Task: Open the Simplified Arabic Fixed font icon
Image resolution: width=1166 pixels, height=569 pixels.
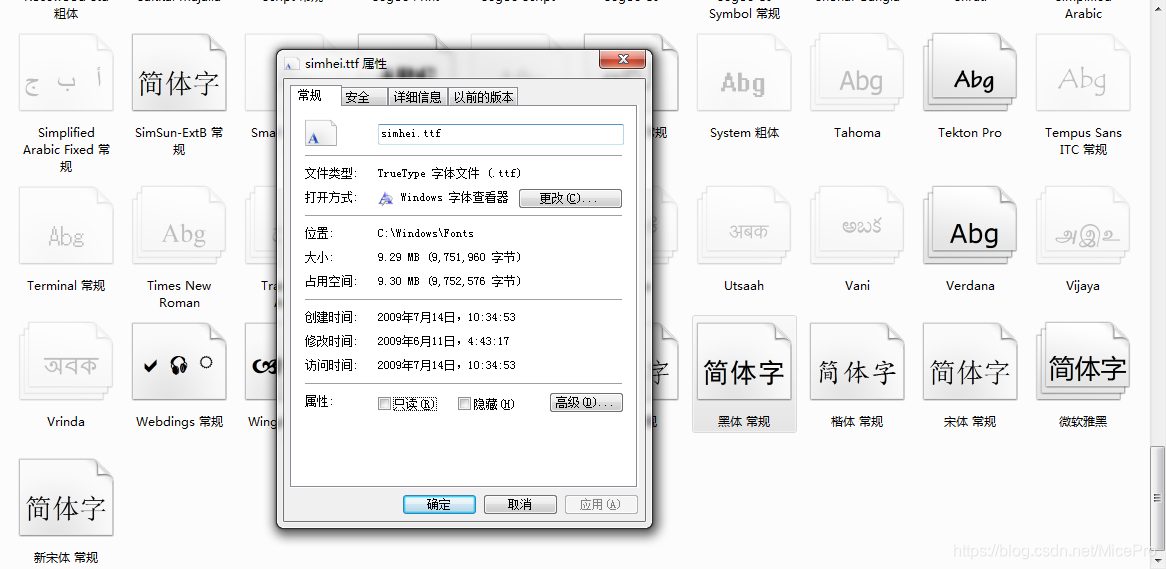Action: click(66, 72)
